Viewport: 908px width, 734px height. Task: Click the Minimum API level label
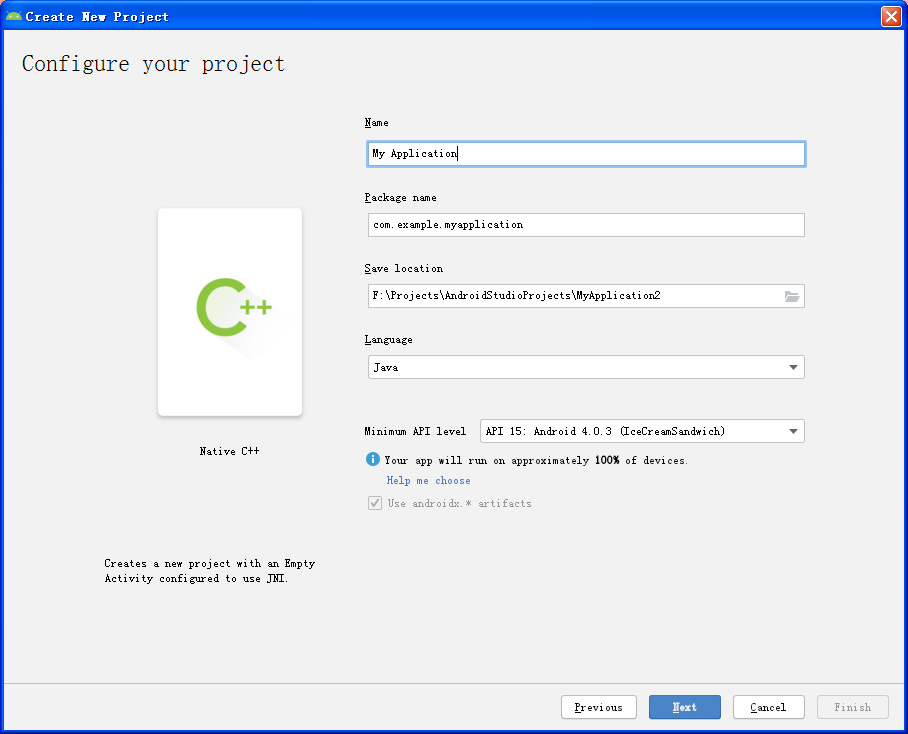tap(415, 431)
